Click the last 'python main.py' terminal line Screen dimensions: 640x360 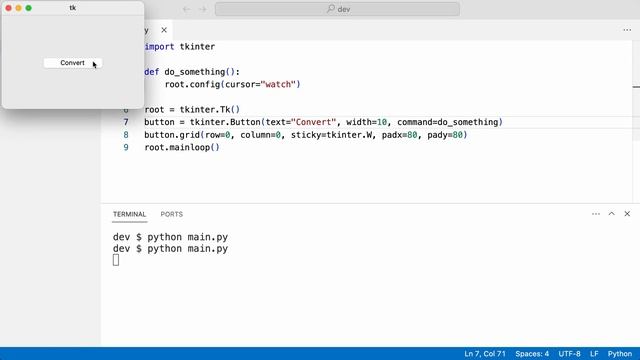point(170,249)
